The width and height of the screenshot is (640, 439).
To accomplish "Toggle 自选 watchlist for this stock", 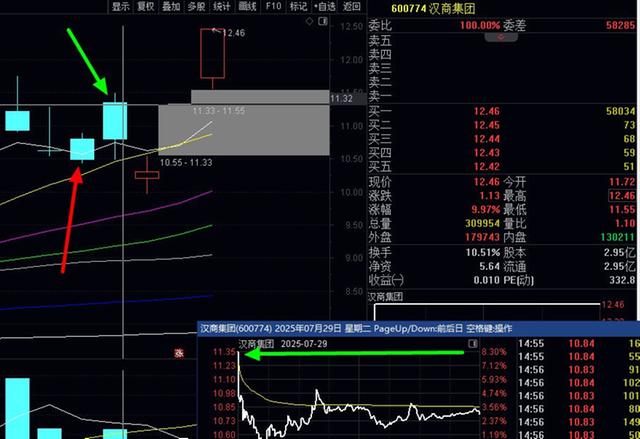I will click(x=325, y=6).
